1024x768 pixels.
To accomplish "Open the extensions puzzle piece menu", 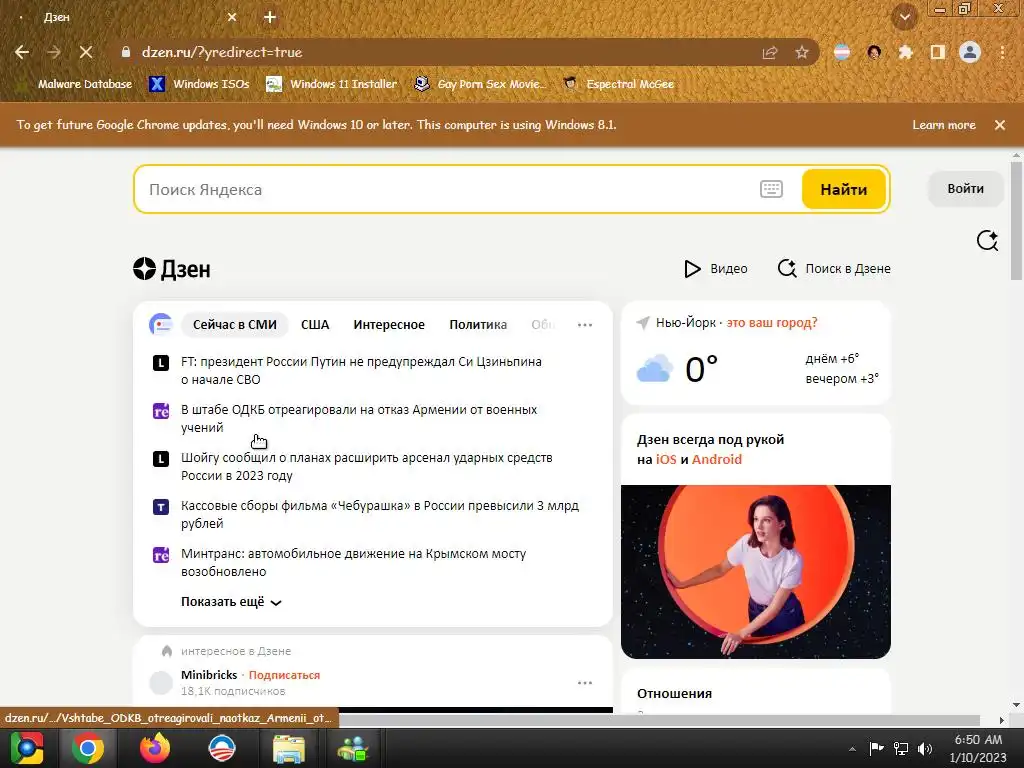I will pyautogui.click(x=905, y=52).
